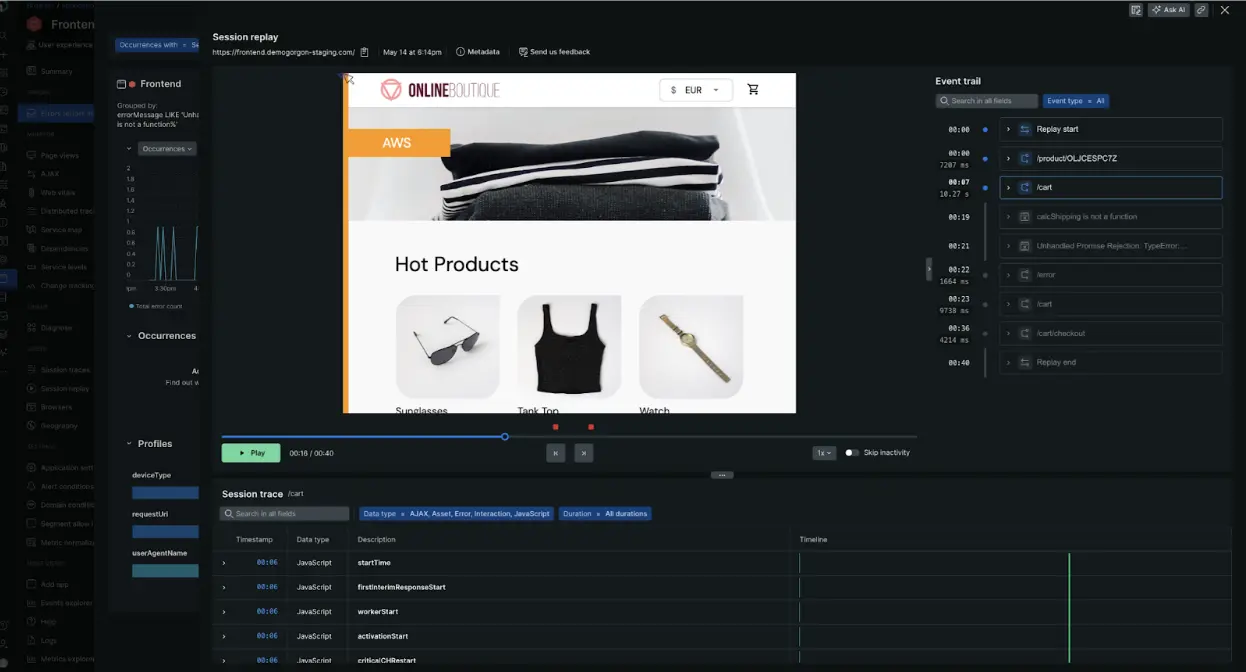
Task: Click the shopping cart icon in replay
Action: (753, 90)
